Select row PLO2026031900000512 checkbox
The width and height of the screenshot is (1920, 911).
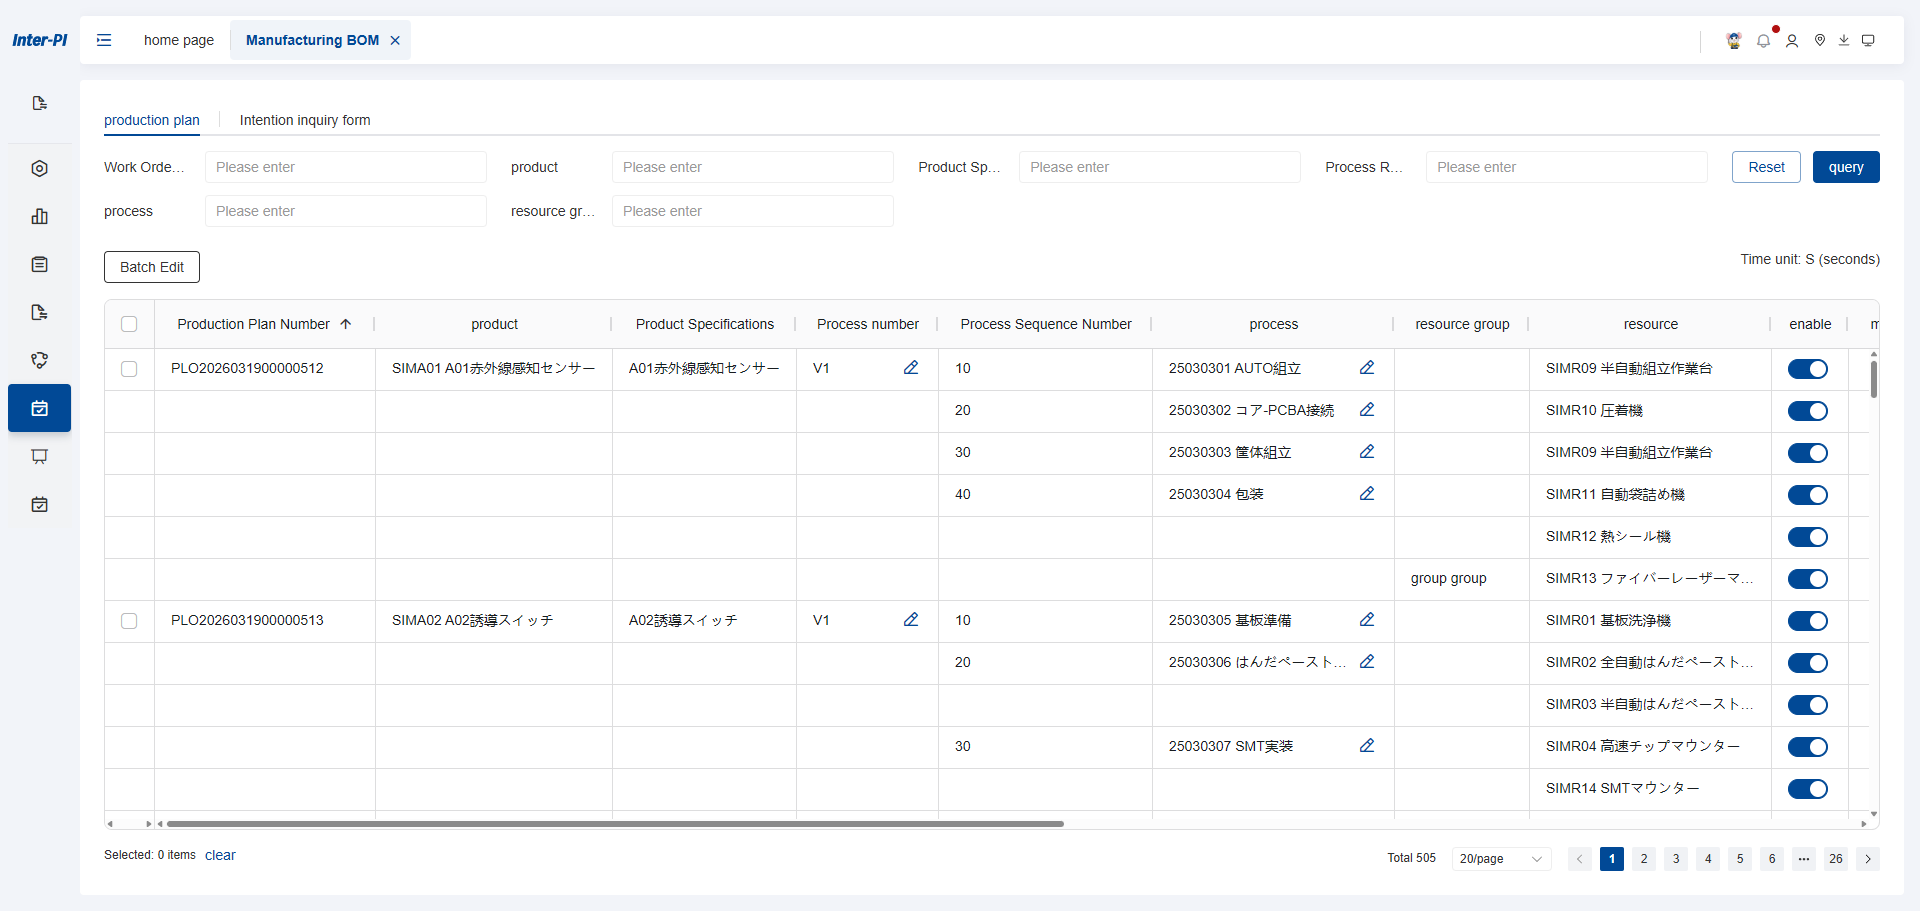pyautogui.click(x=129, y=369)
